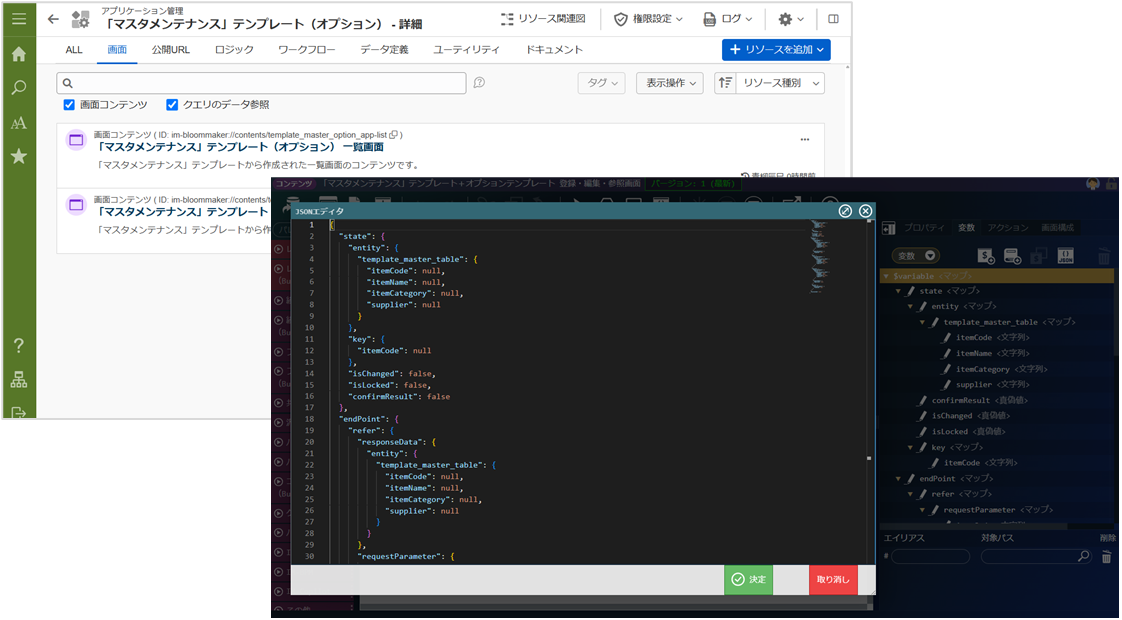
Task: Click search icon in 対象パス field
Action: point(1083,556)
